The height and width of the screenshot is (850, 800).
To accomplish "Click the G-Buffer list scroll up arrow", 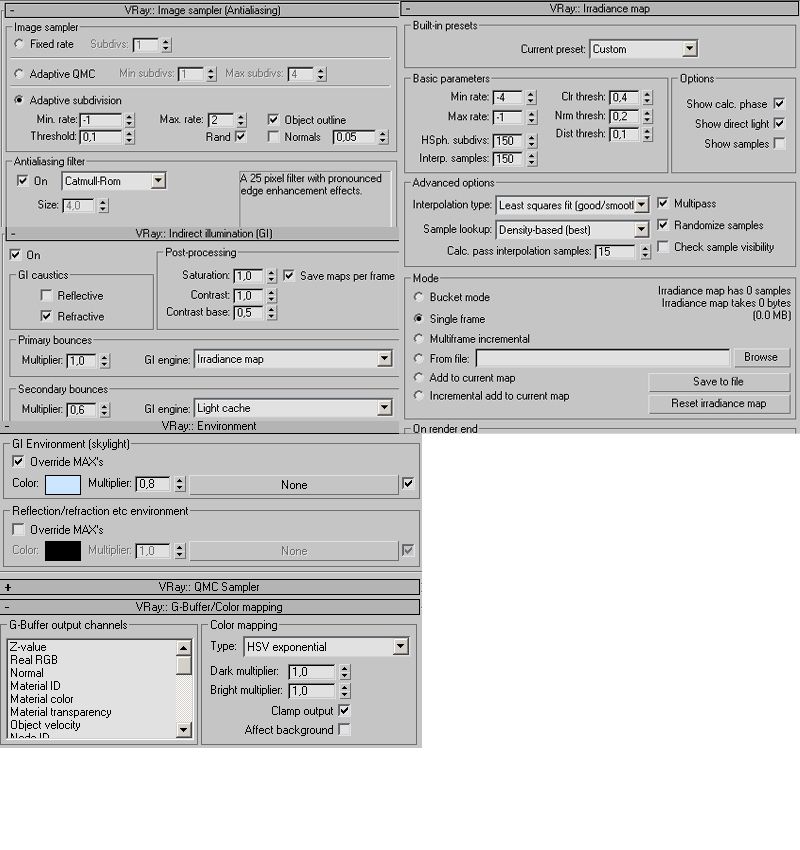I will (184, 647).
